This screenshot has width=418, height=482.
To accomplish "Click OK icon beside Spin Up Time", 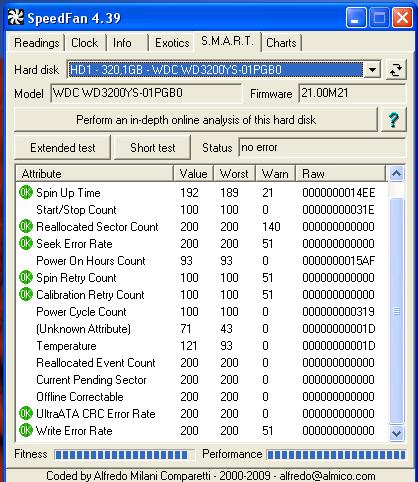I will (26, 192).
